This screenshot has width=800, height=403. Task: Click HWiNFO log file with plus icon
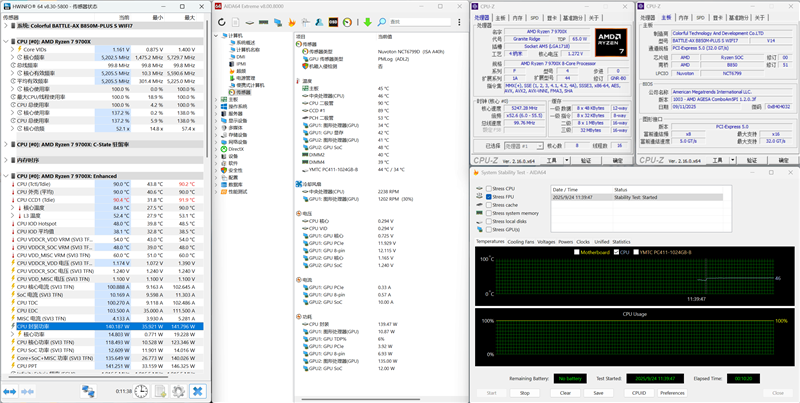[160, 391]
